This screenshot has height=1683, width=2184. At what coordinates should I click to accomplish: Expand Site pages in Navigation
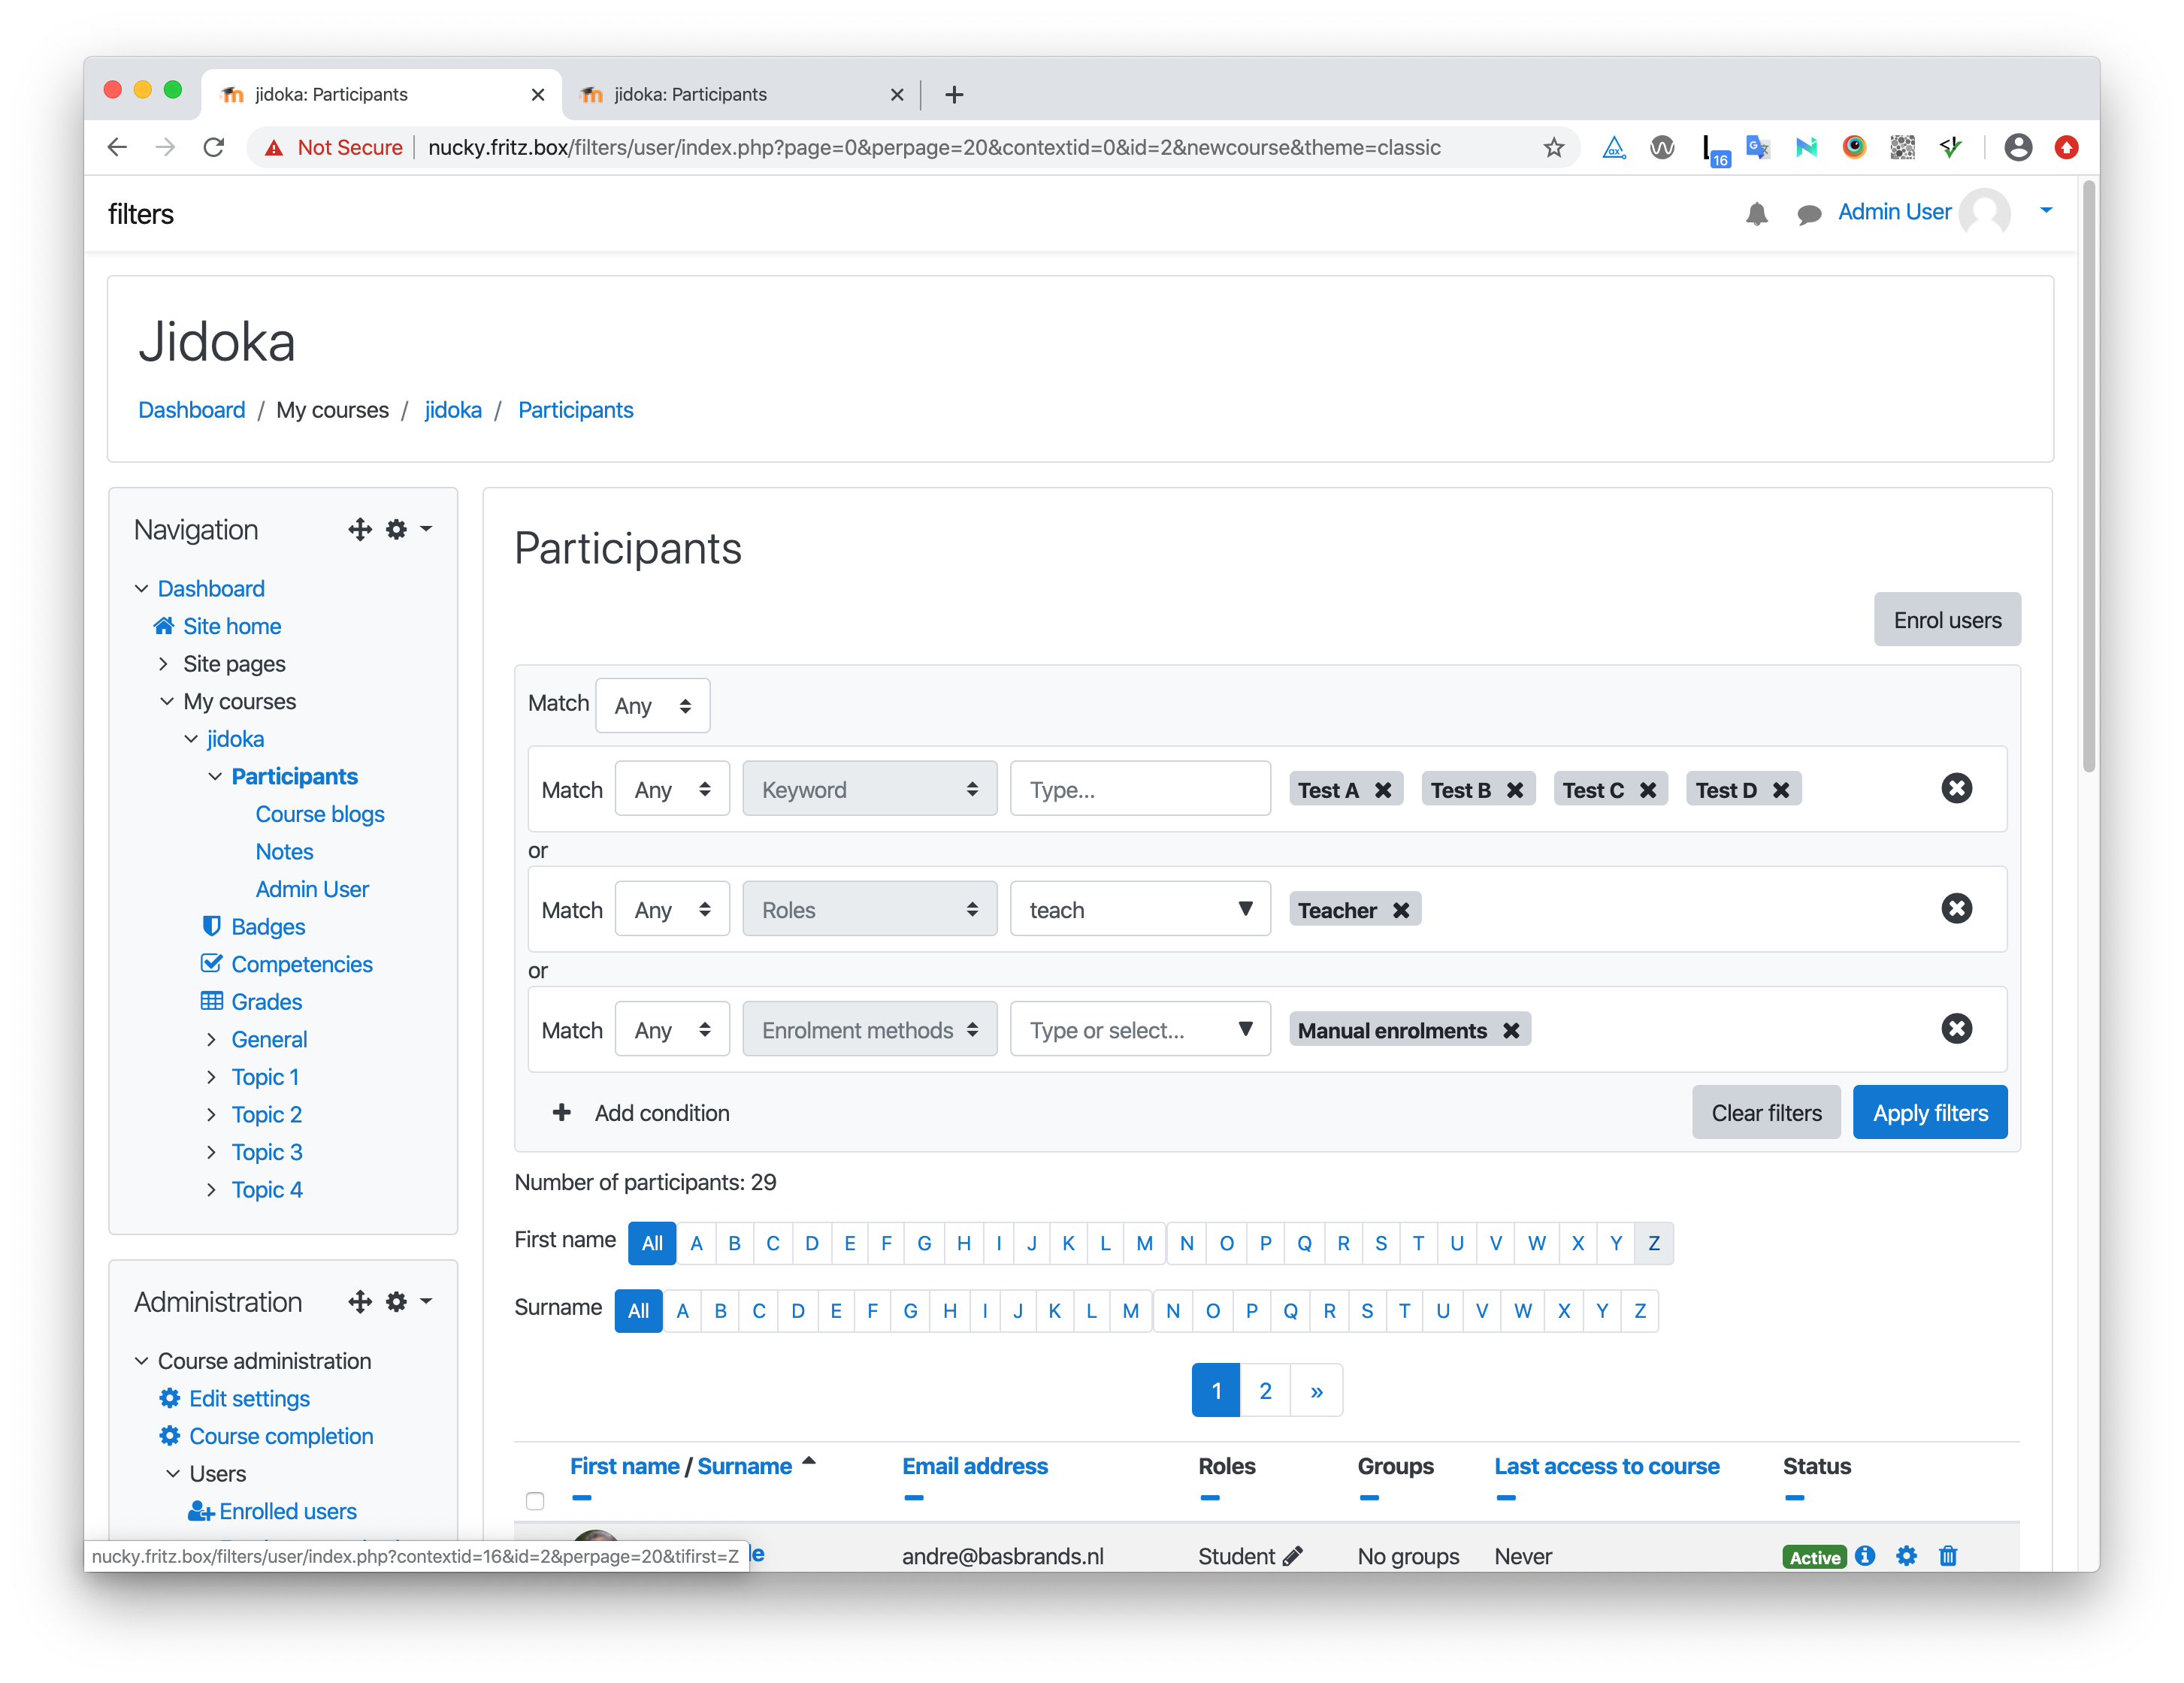(163, 663)
